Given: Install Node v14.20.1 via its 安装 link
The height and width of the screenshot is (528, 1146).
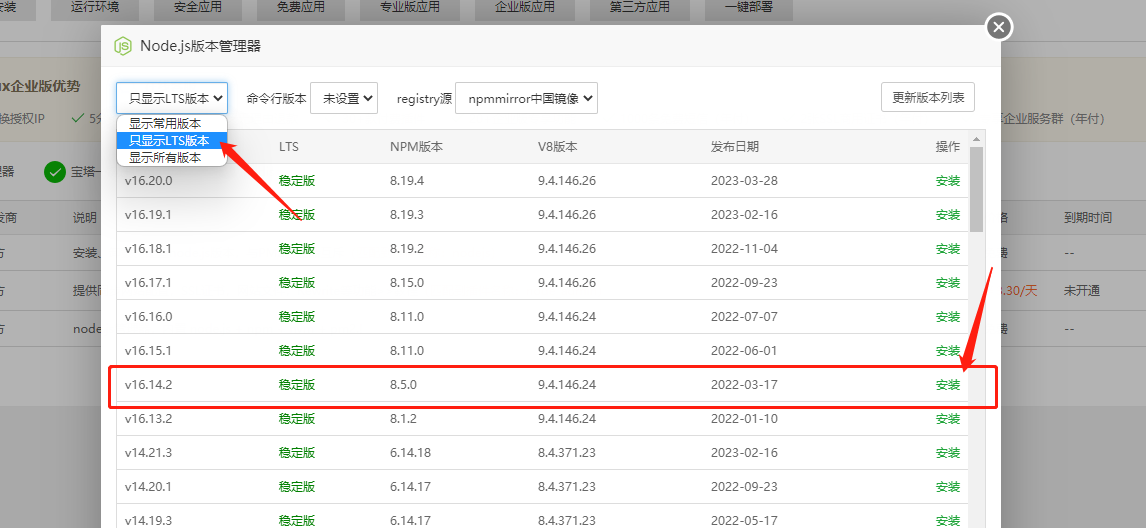Looking at the screenshot, I should [948, 487].
